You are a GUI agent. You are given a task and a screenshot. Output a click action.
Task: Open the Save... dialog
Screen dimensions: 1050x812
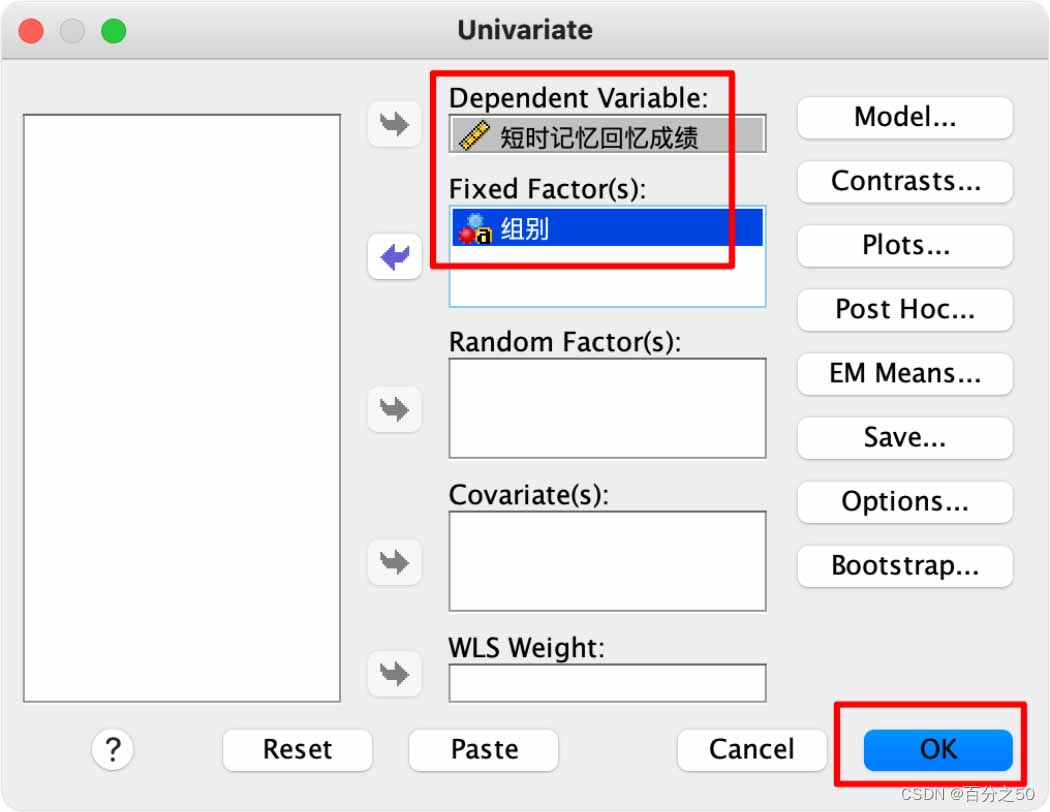[905, 438]
